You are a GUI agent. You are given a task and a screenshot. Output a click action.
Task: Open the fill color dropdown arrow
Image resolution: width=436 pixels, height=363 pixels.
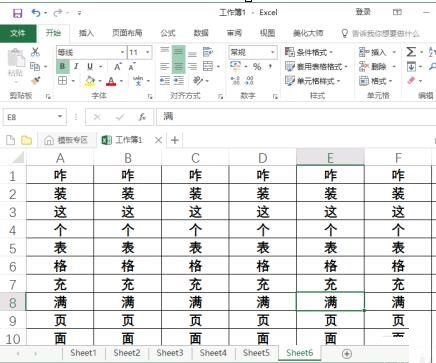100,81
